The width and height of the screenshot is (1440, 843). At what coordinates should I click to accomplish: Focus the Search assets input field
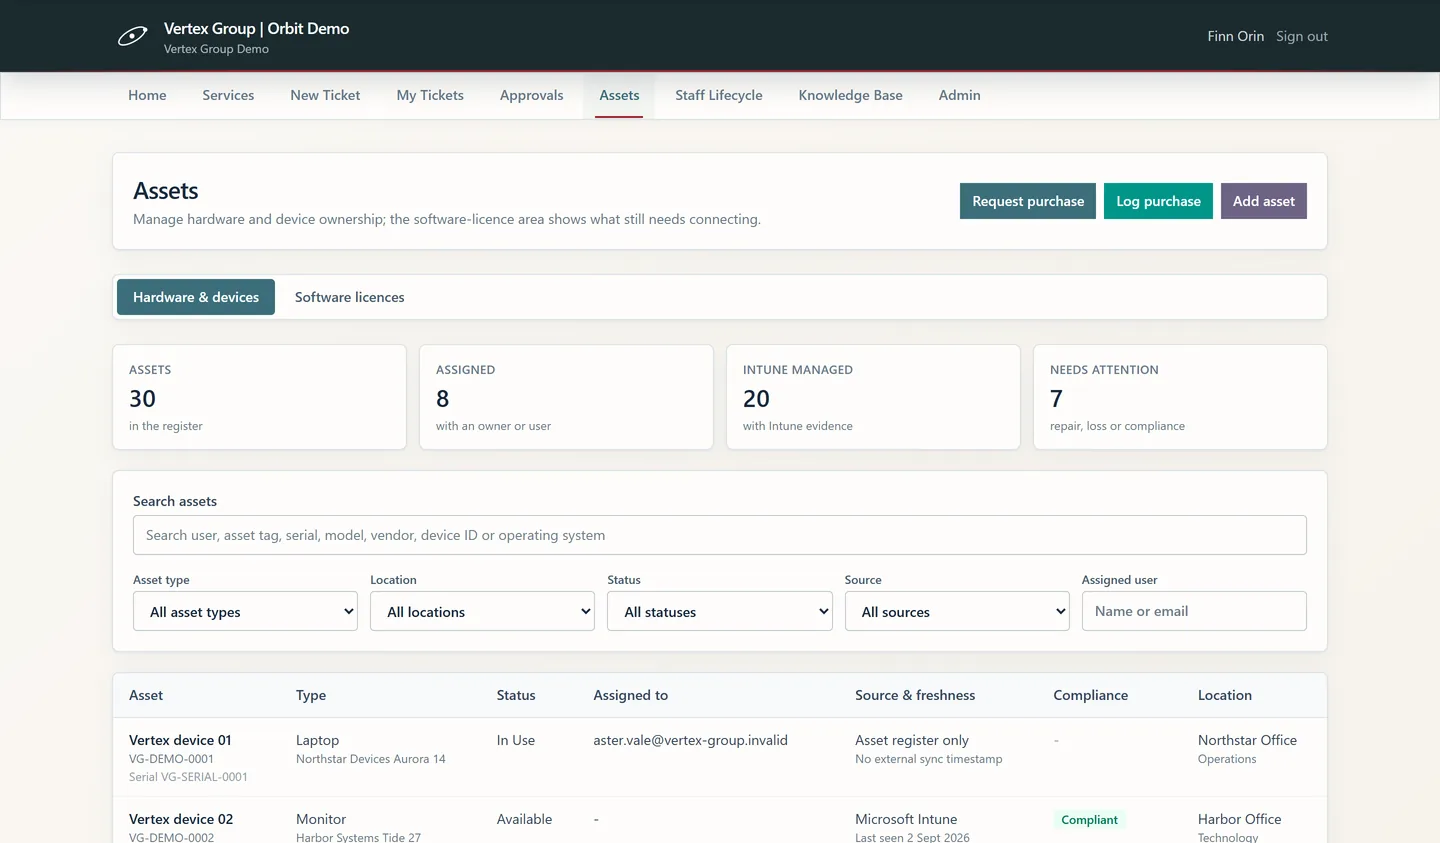click(x=720, y=535)
